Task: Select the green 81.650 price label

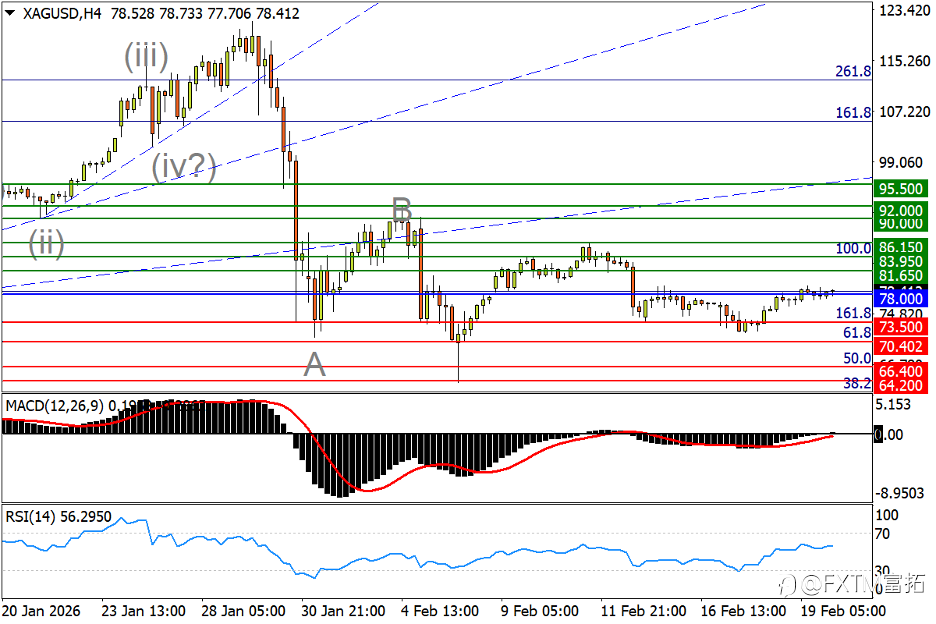Action: (901, 276)
